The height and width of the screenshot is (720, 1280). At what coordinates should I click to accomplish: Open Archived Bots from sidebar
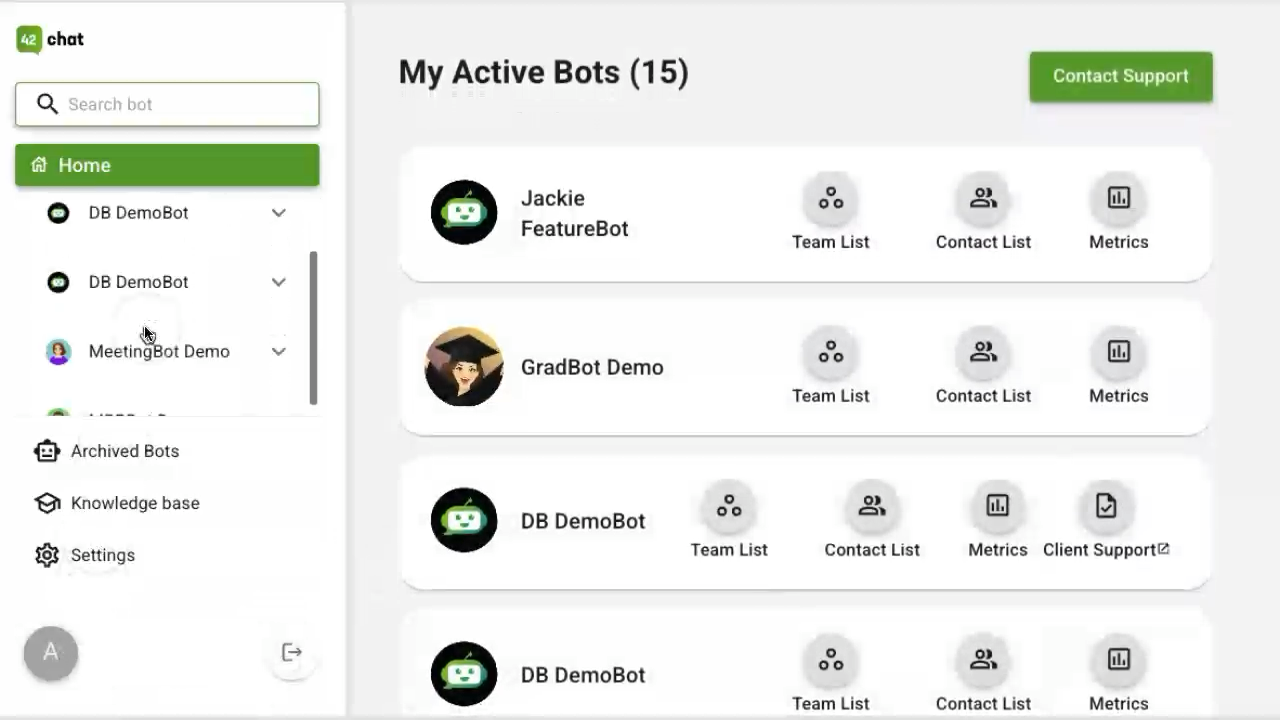click(x=107, y=451)
